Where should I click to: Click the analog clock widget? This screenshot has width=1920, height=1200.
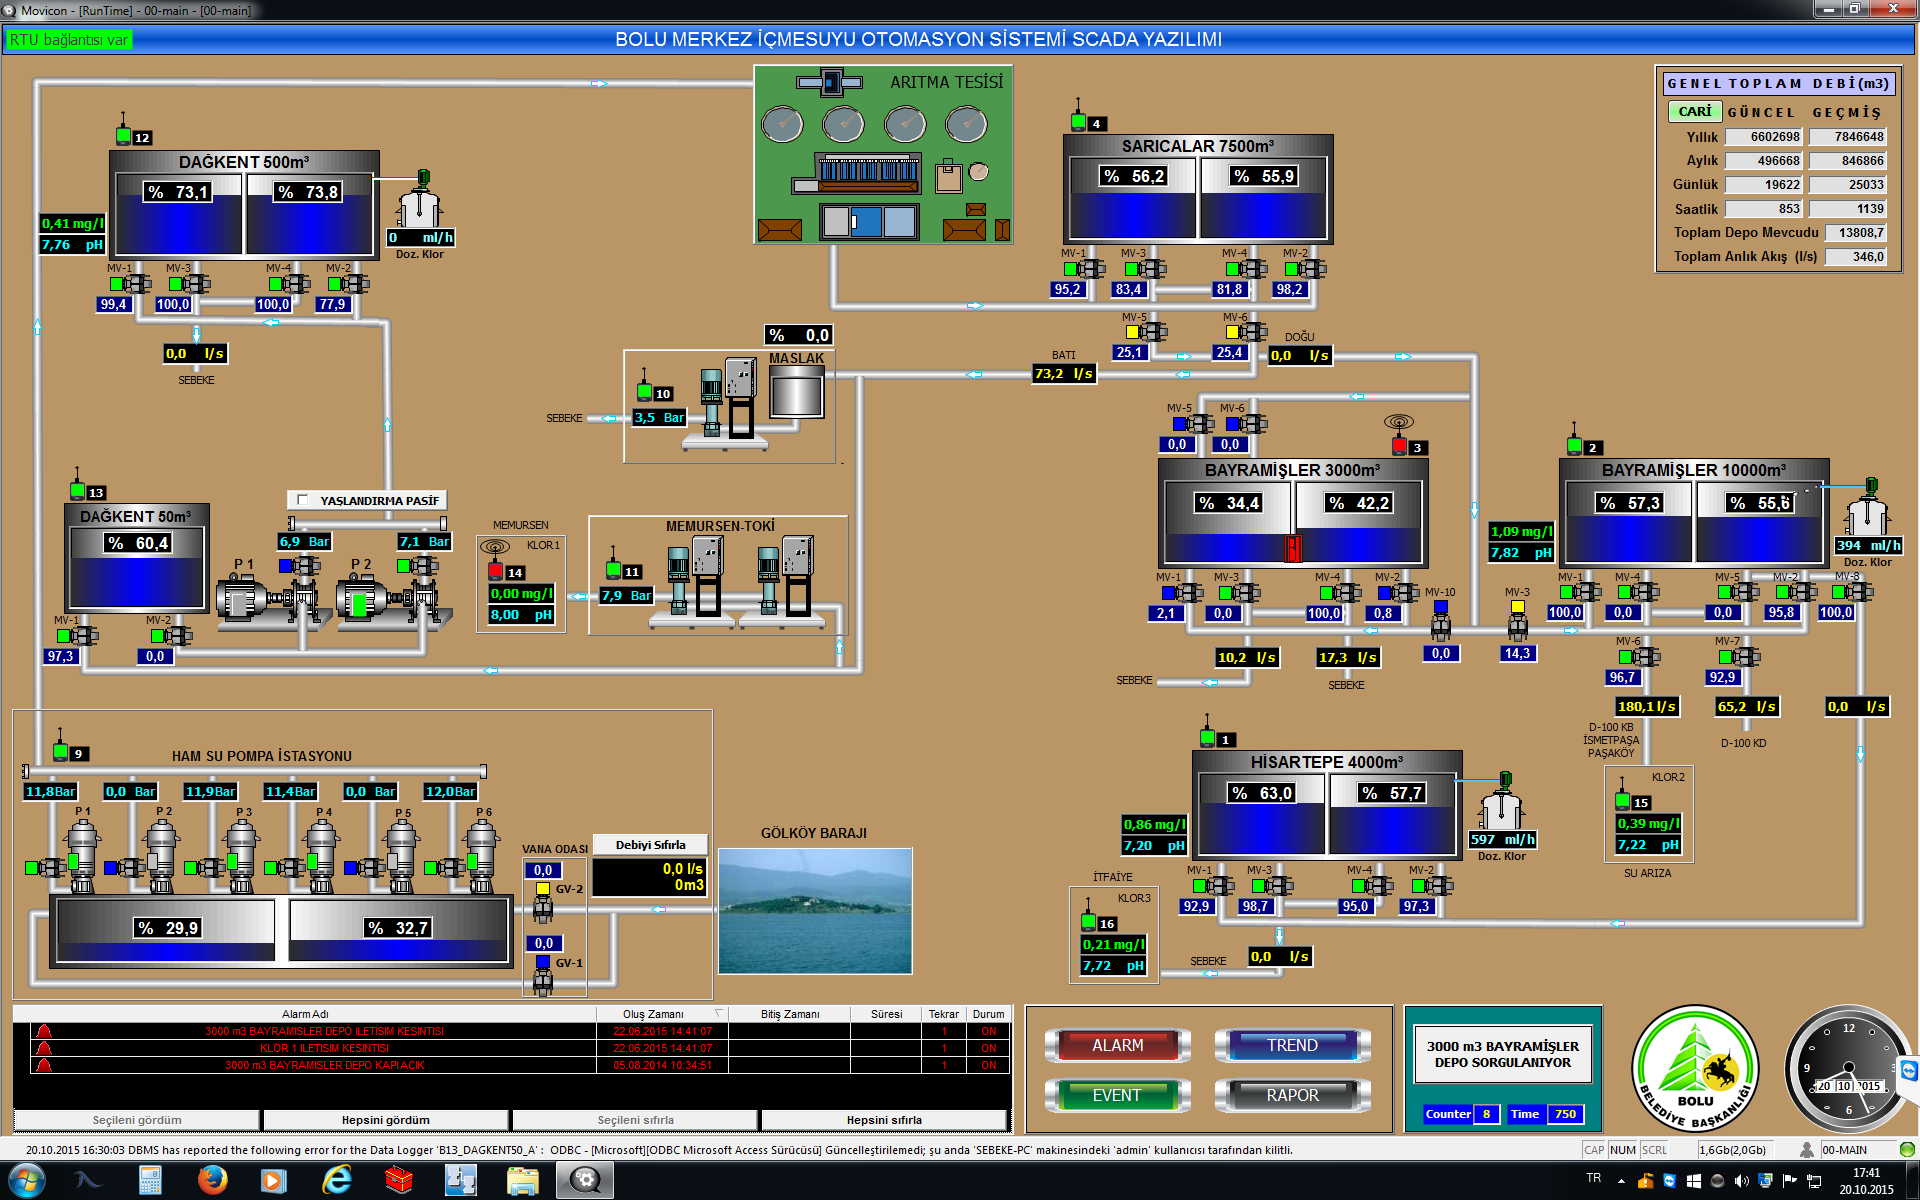point(1848,1069)
